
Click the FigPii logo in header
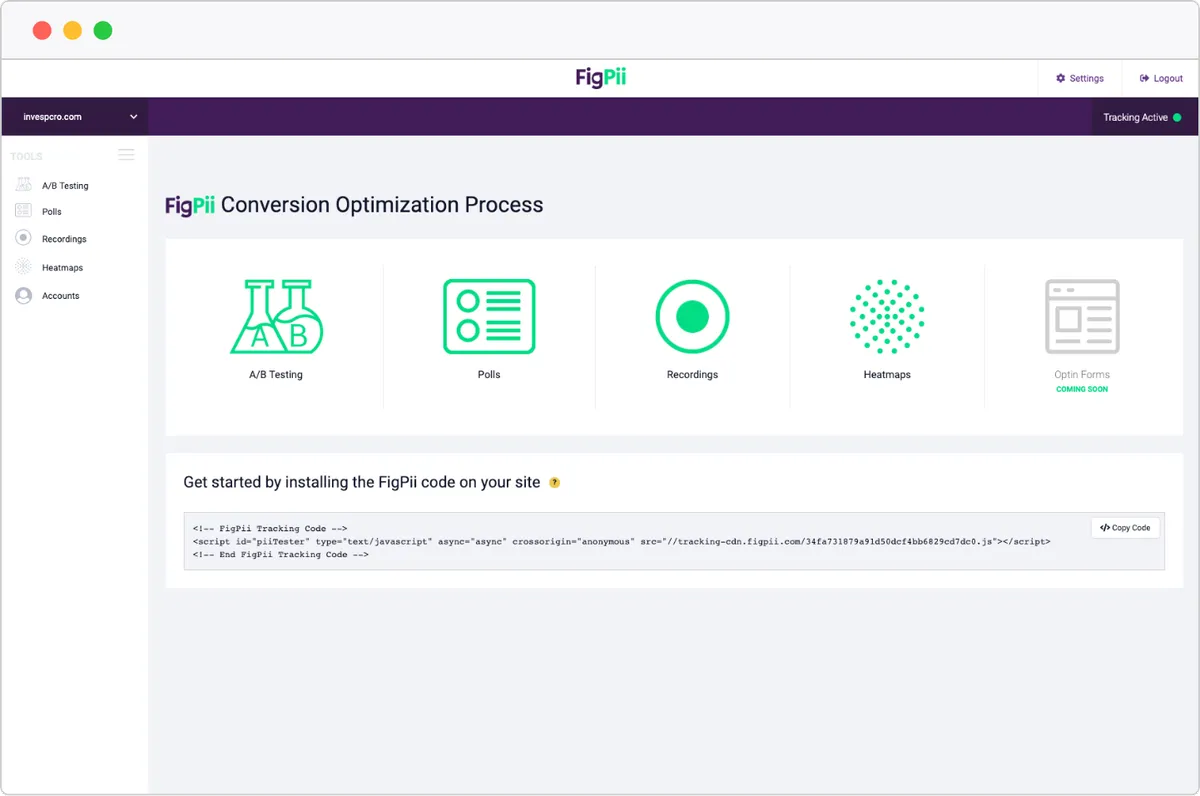(x=601, y=77)
